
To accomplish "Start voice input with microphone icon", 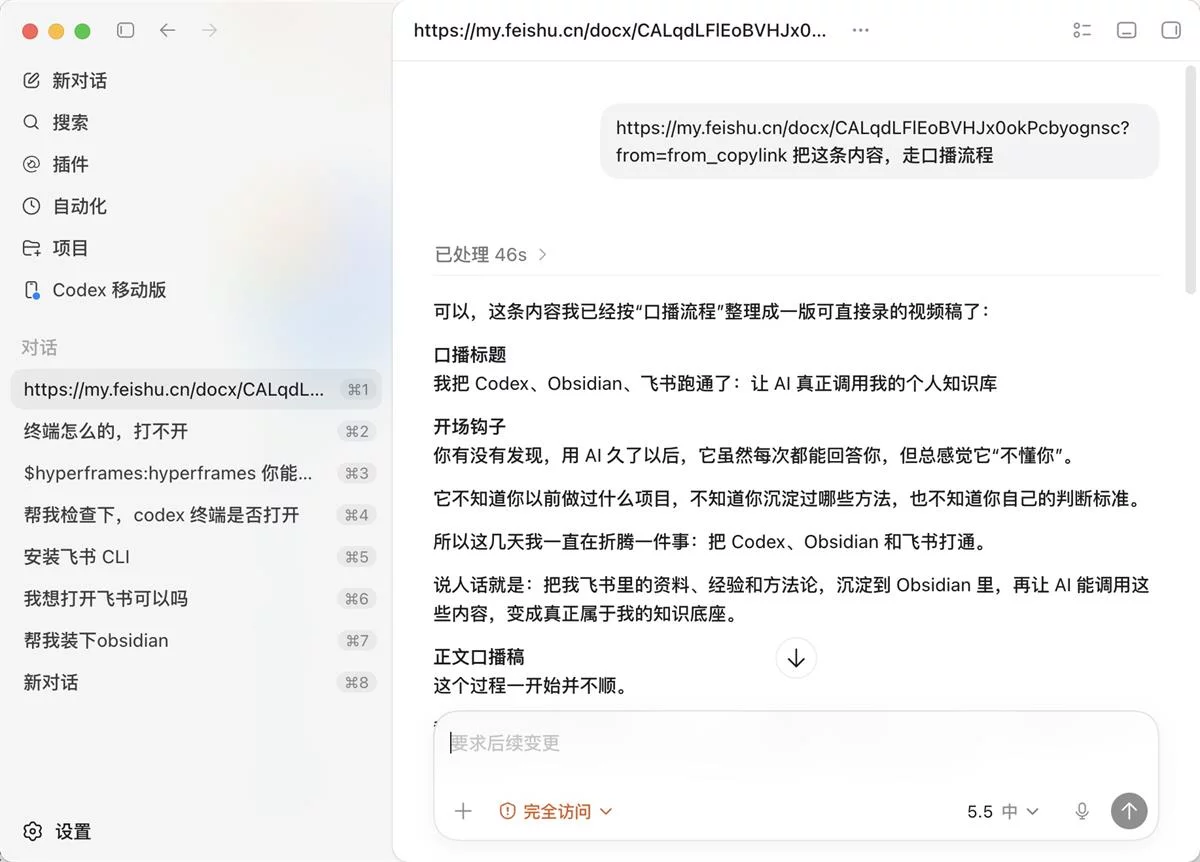I will point(1082,811).
